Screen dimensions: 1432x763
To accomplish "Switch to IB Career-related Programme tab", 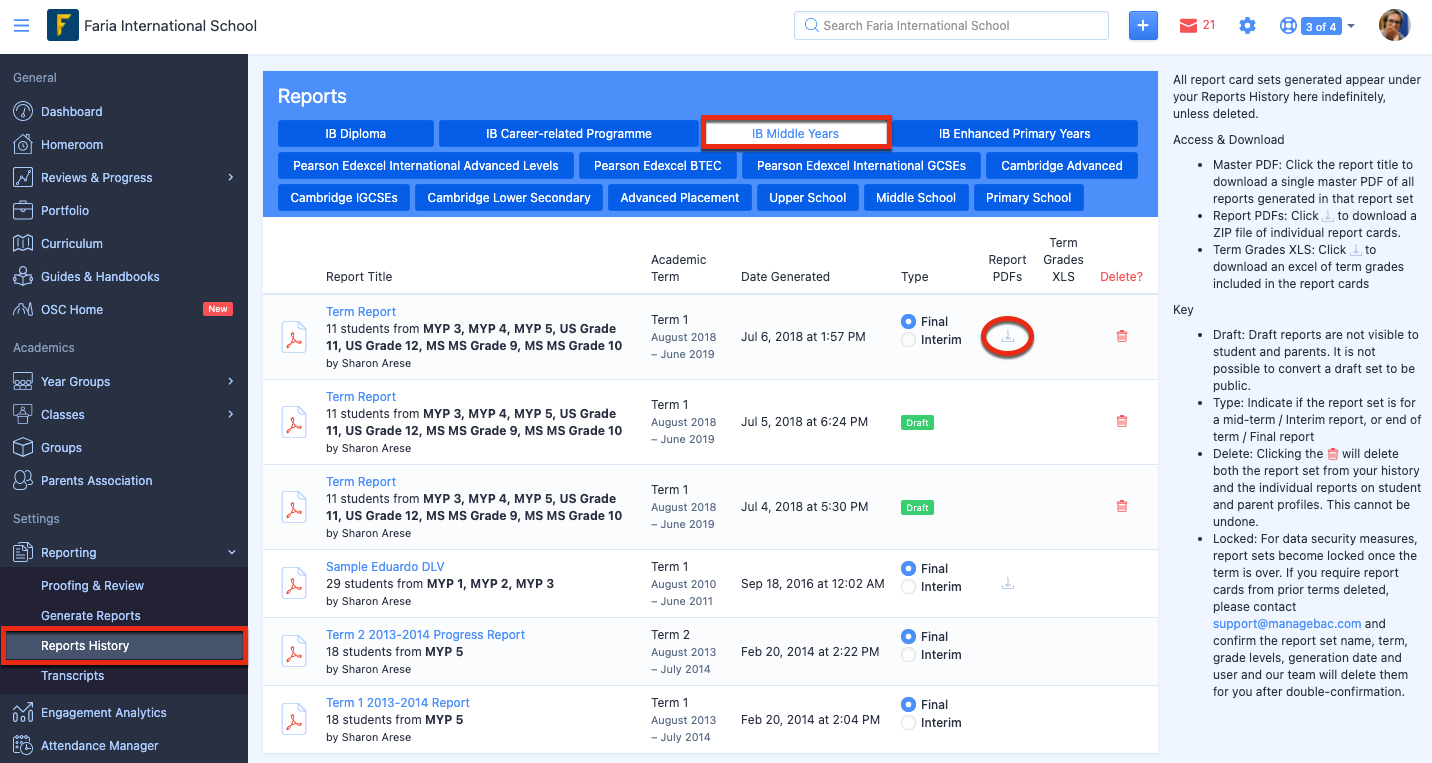I will (x=568, y=133).
